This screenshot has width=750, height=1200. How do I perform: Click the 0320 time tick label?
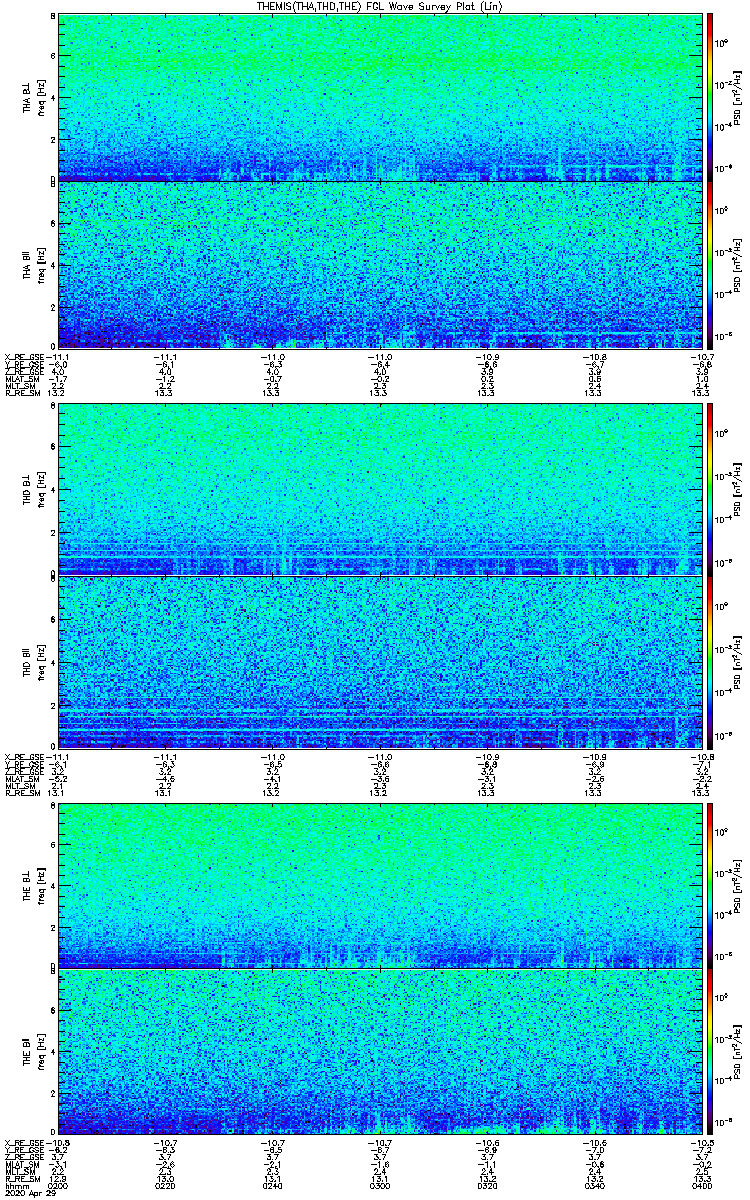(x=487, y=1186)
